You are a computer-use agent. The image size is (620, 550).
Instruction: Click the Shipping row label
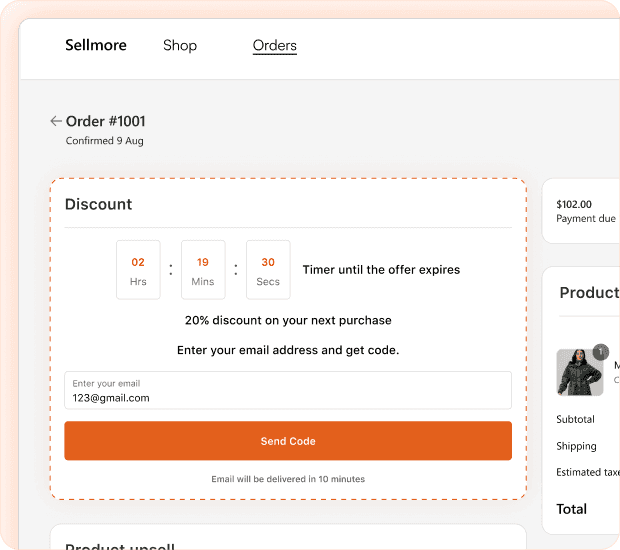(x=576, y=446)
